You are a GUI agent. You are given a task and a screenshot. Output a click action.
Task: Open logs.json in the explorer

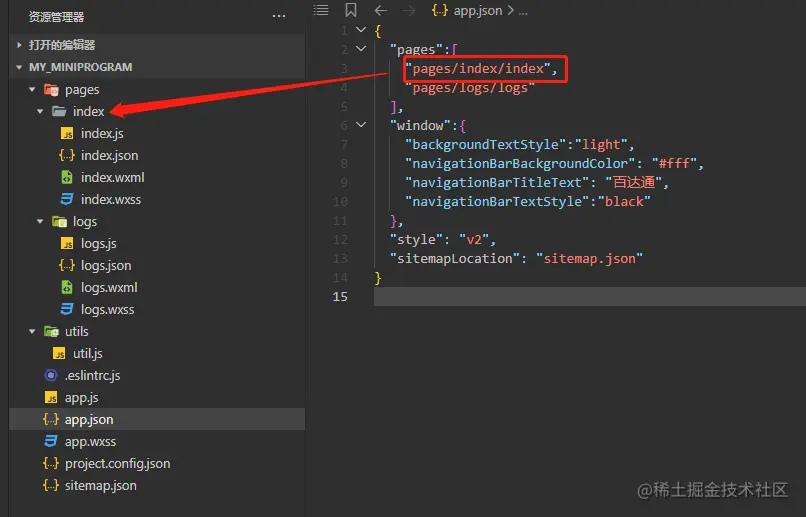click(x=106, y=266)
